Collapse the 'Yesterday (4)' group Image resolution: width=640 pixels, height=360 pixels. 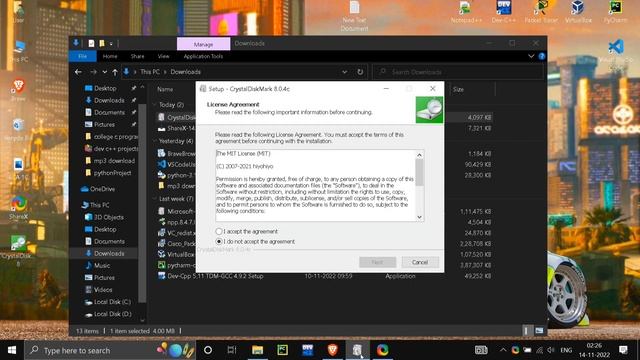tap(155, 141)
